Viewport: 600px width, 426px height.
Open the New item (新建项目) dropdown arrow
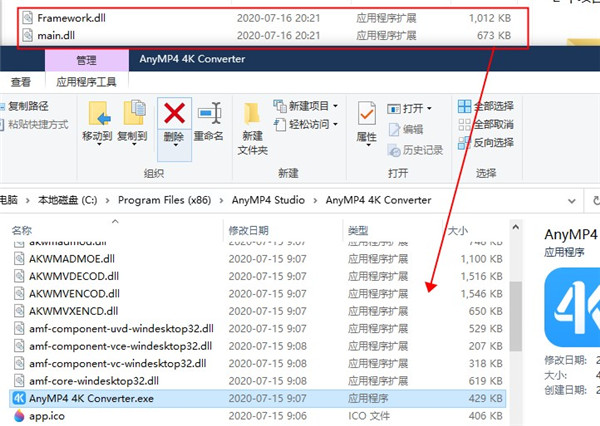335,106
